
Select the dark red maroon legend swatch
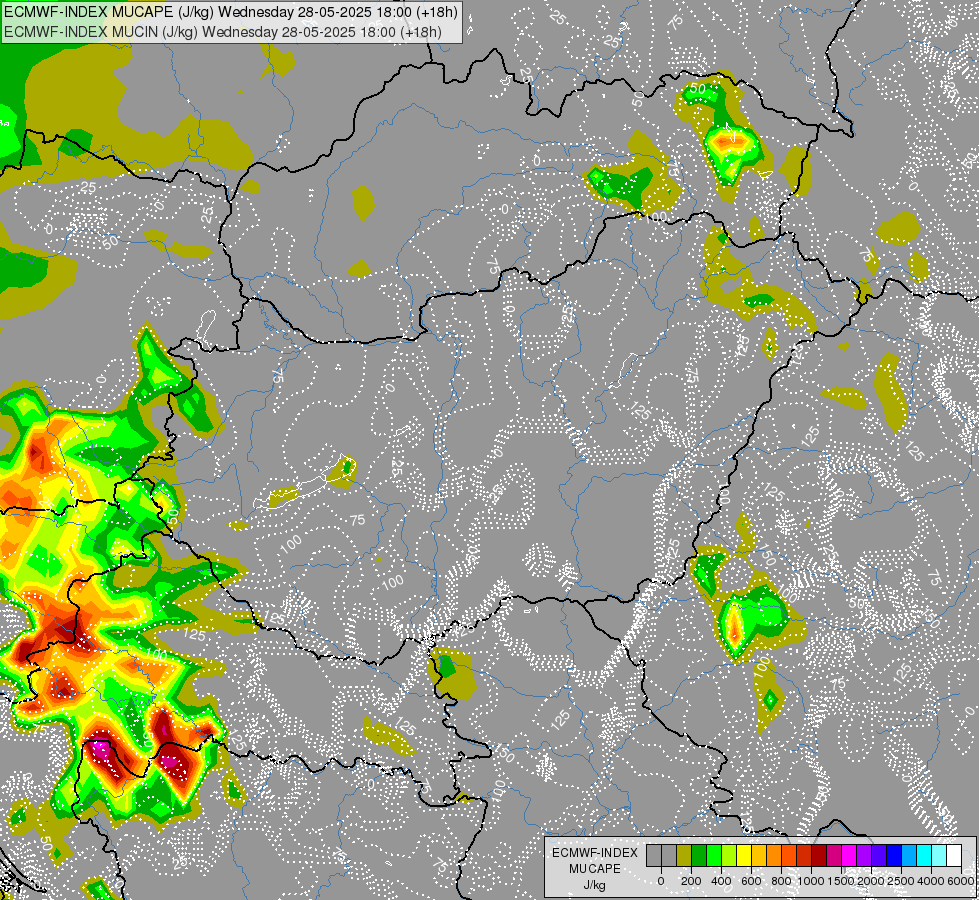[820, 856]
